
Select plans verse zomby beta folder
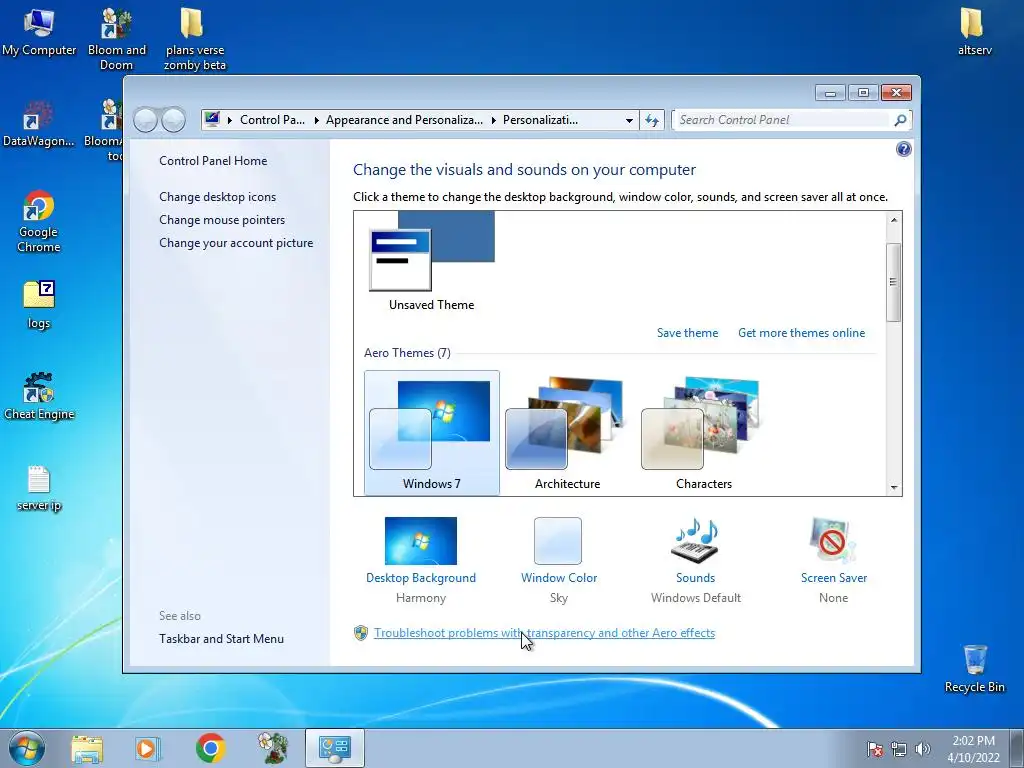click(194, 39)
